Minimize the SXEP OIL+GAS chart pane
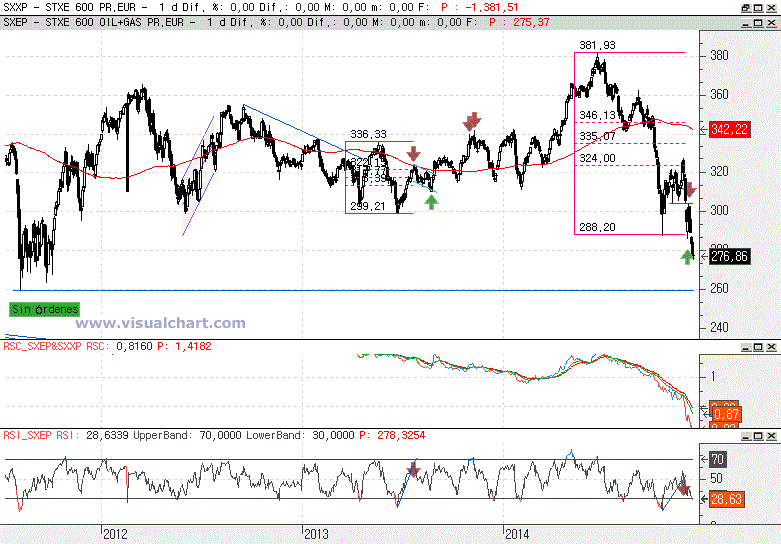The width and height of the screenshot is (781, 544). pyautogui.click(x=746, y=23)
